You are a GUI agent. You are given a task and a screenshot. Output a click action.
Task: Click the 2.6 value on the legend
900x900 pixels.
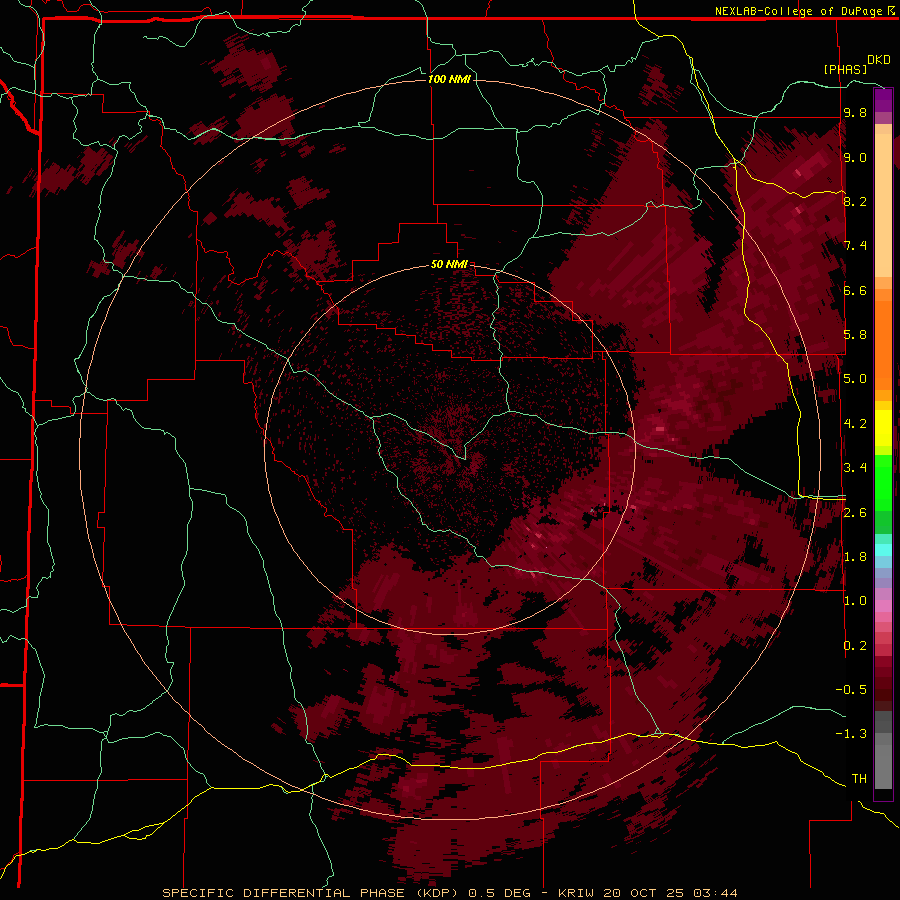855,513
